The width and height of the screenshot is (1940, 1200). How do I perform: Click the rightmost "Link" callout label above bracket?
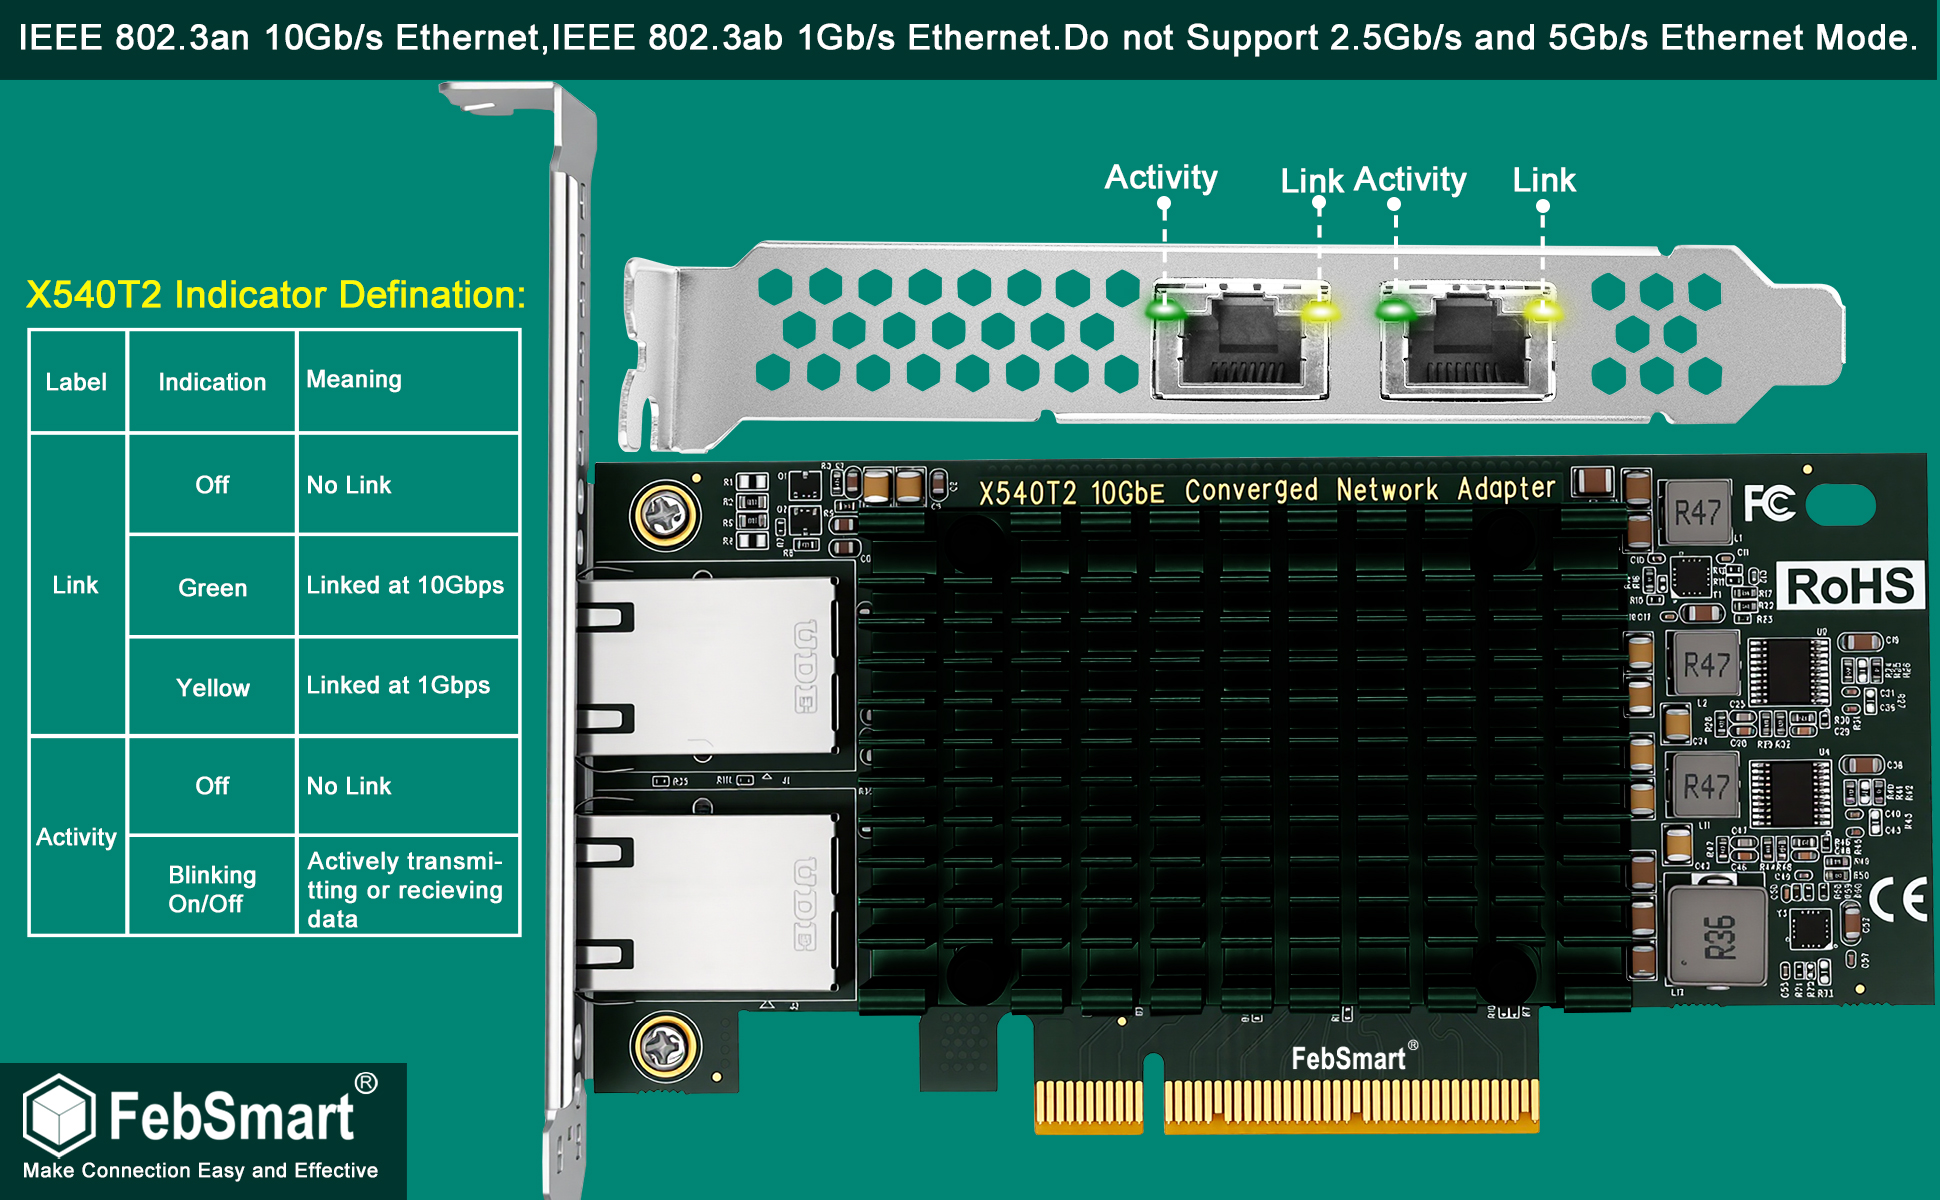pos(1544,180)
